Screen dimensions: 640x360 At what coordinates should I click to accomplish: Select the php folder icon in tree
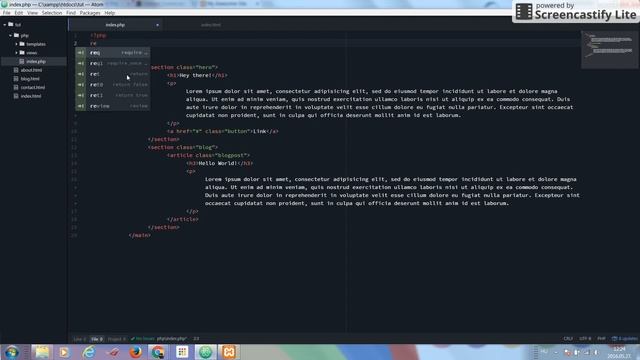(16, 35)
